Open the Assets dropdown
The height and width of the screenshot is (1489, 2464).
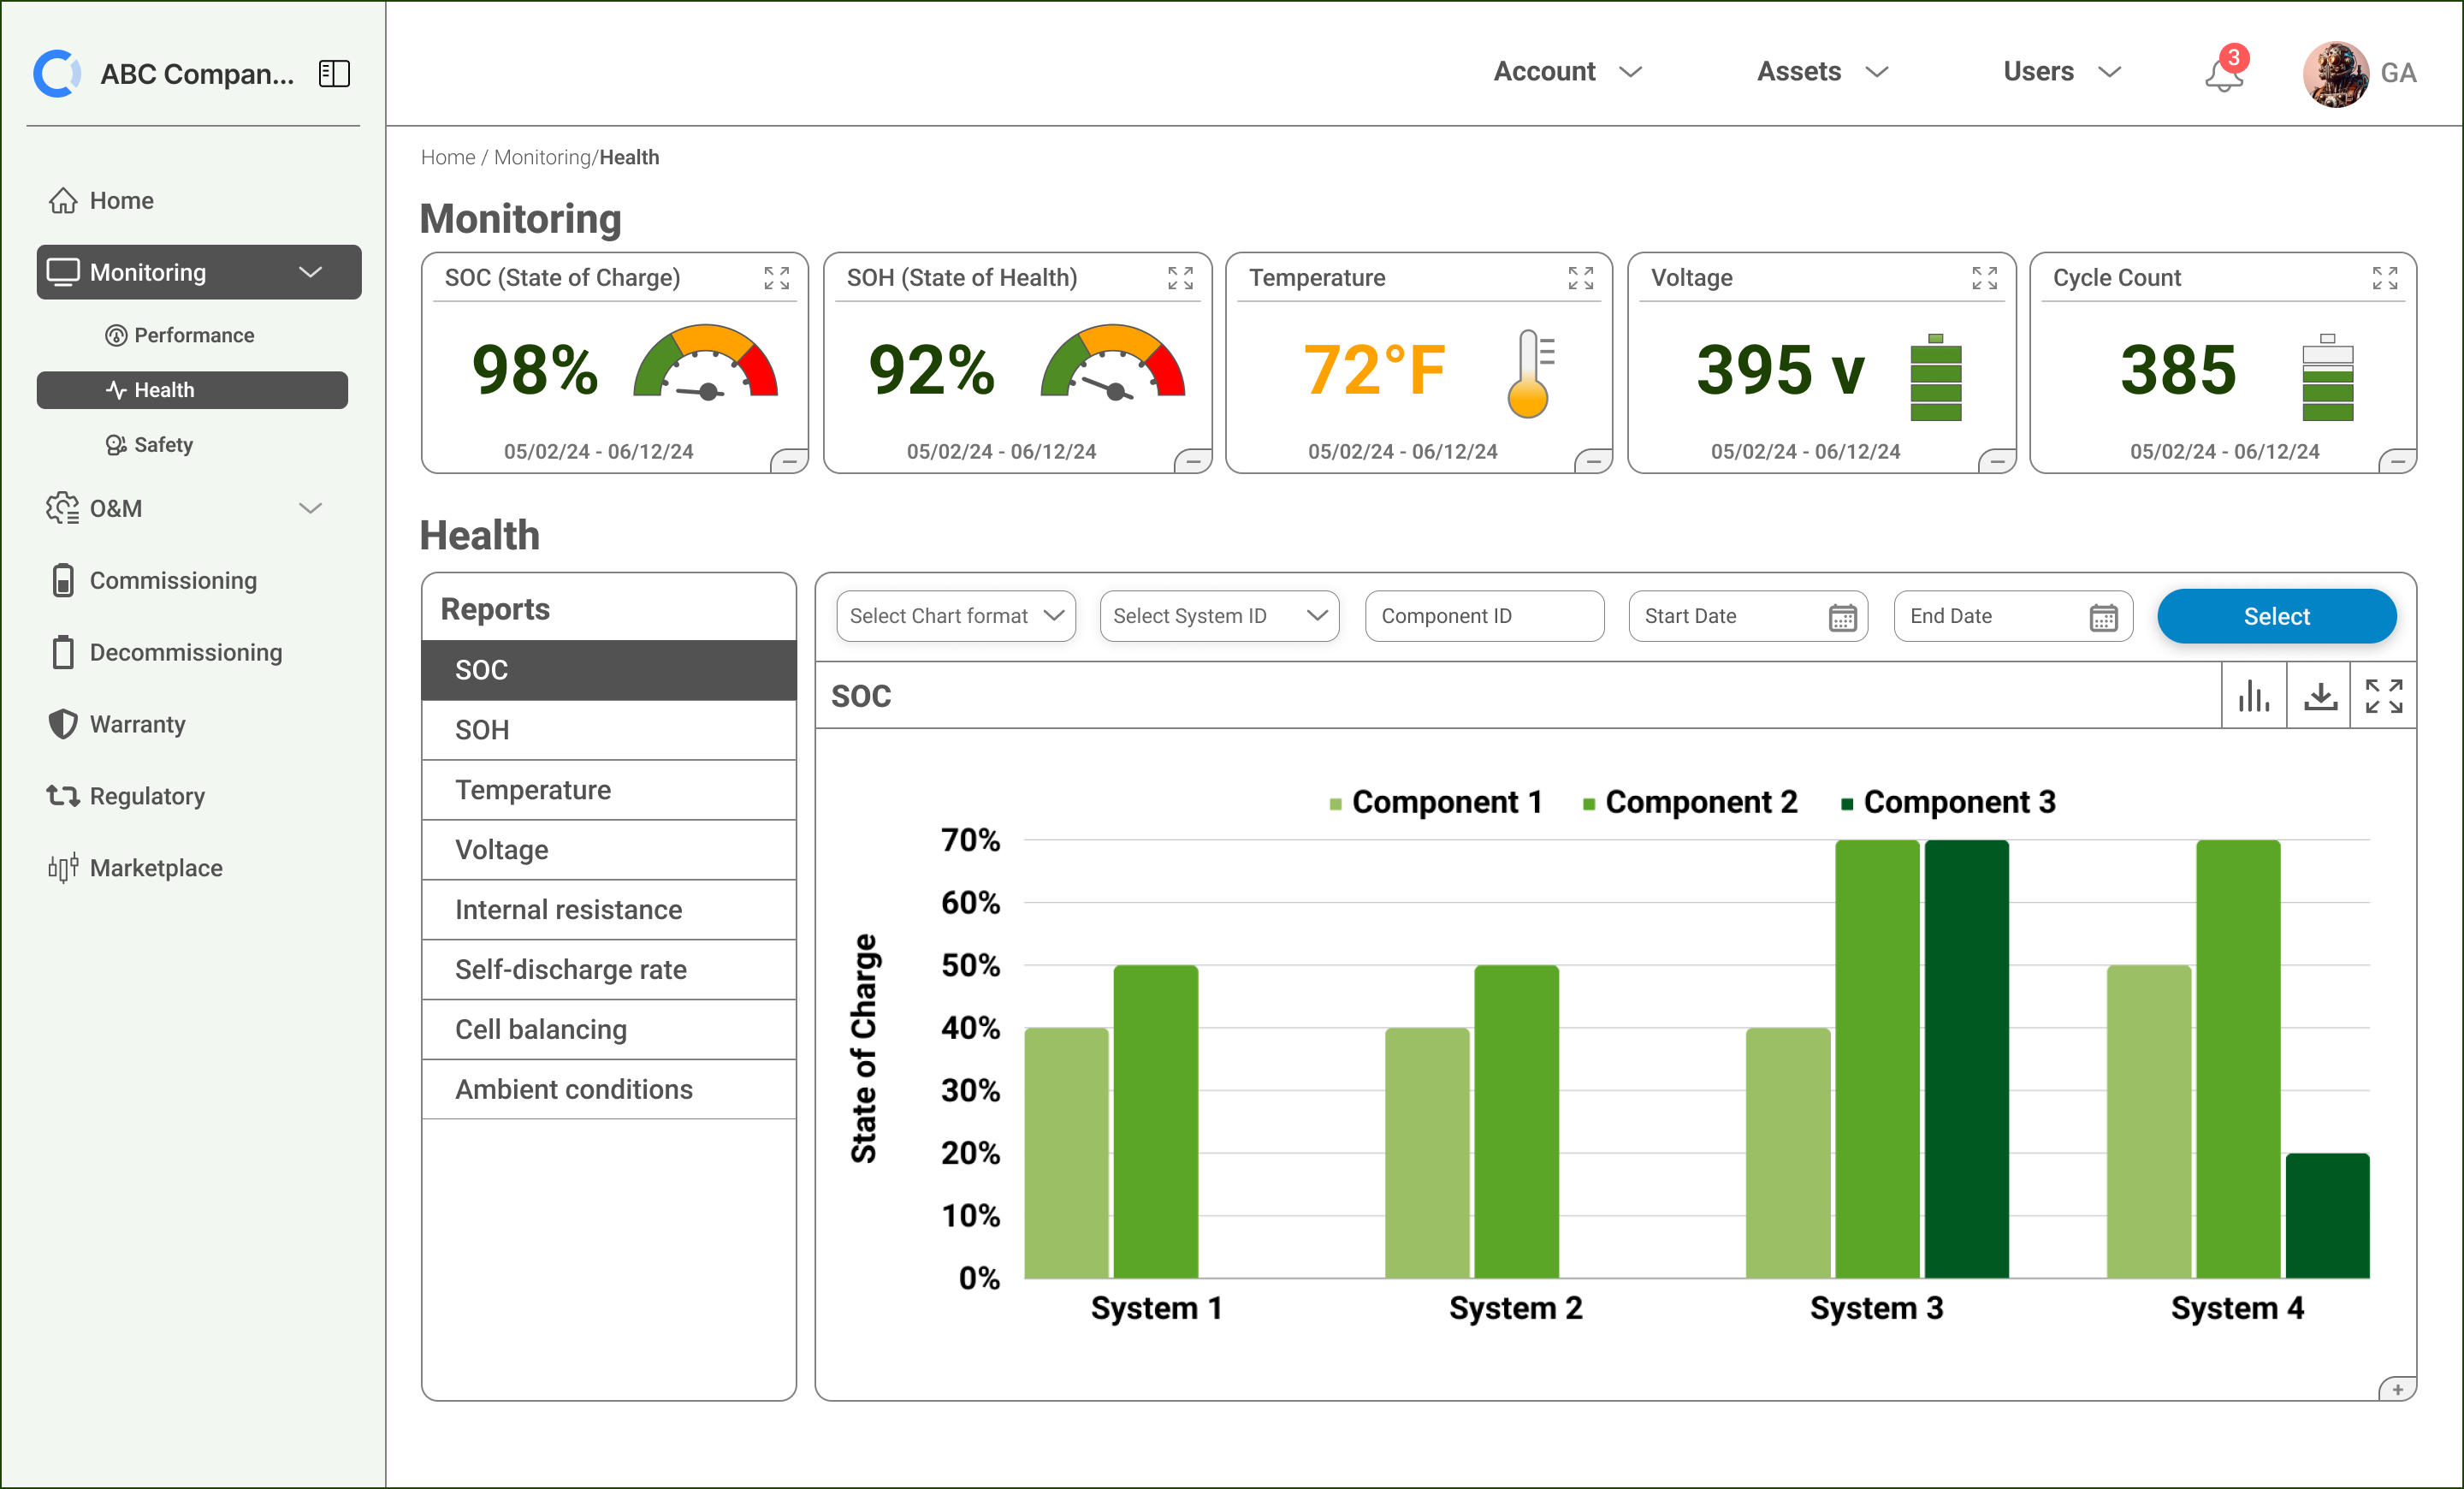click(x=1823, y=72)
